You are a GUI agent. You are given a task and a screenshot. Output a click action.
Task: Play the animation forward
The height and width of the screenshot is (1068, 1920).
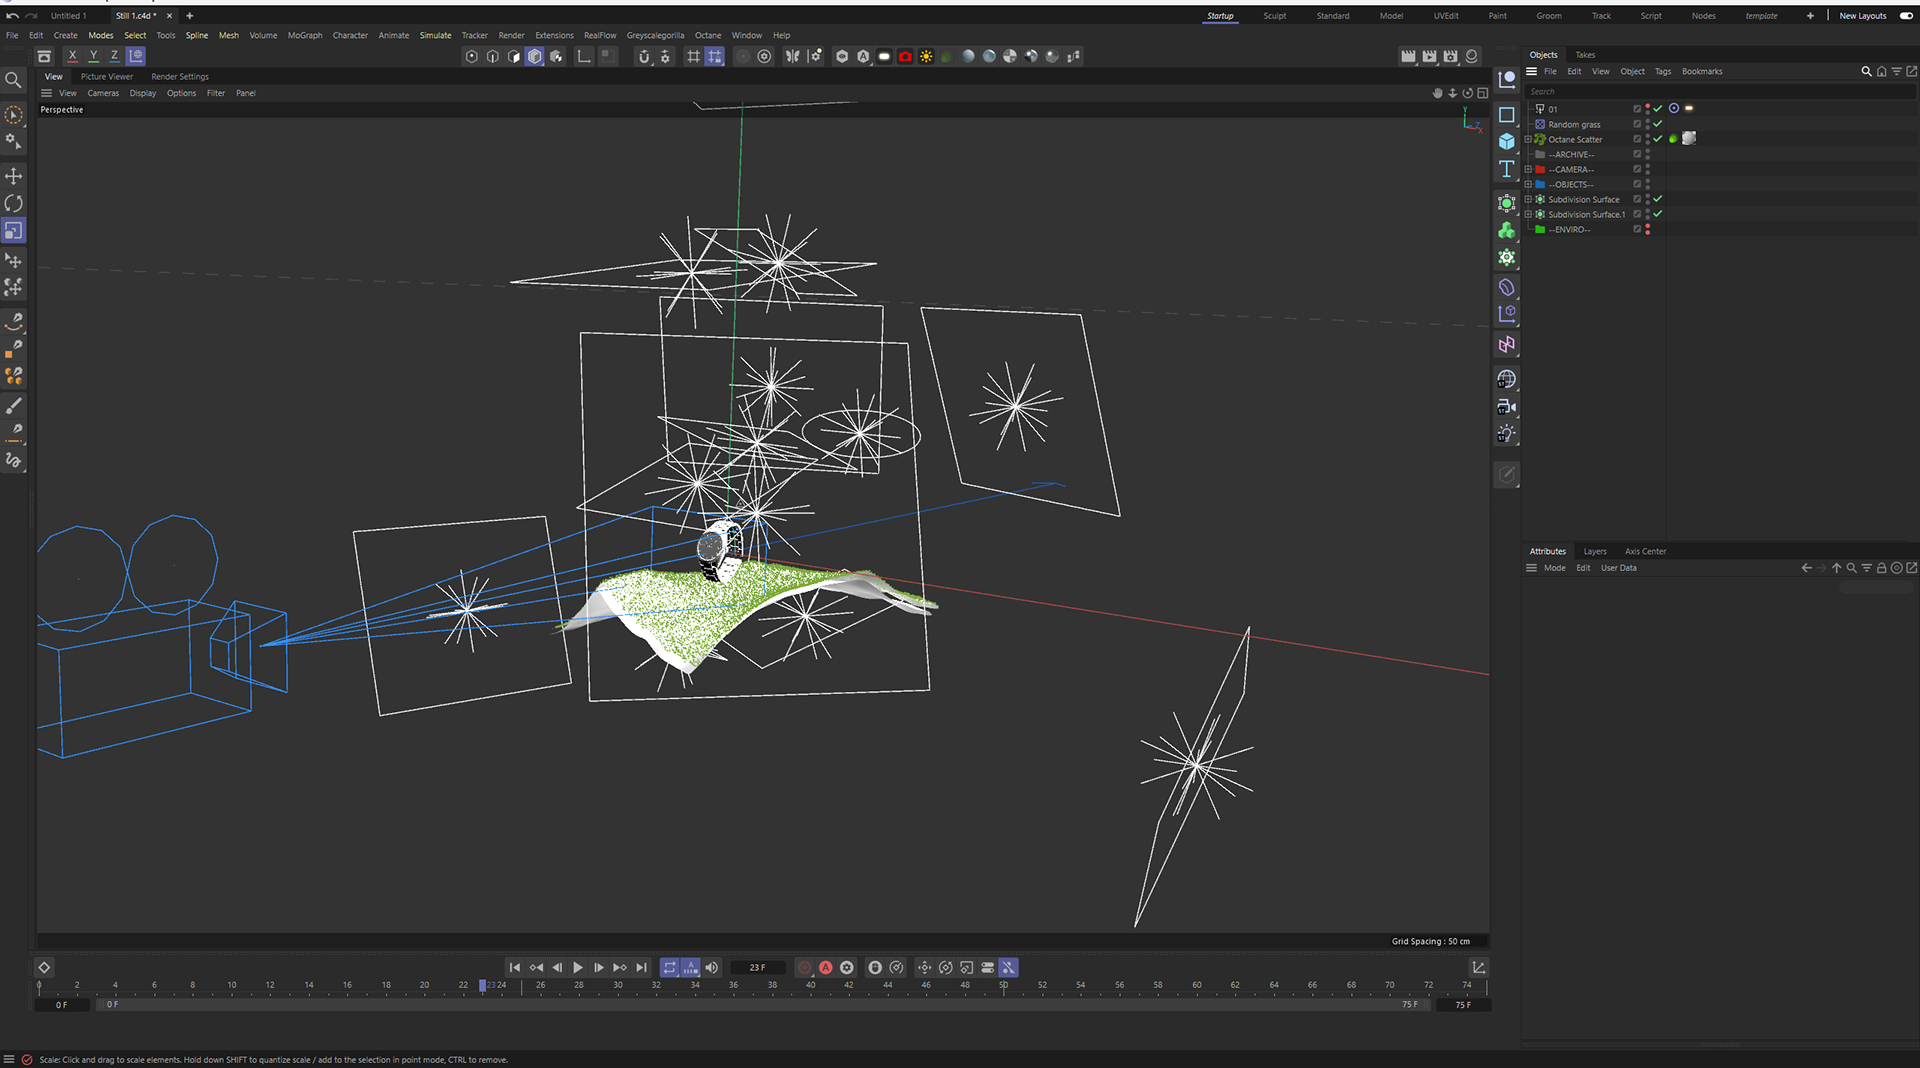coord(578,968)
